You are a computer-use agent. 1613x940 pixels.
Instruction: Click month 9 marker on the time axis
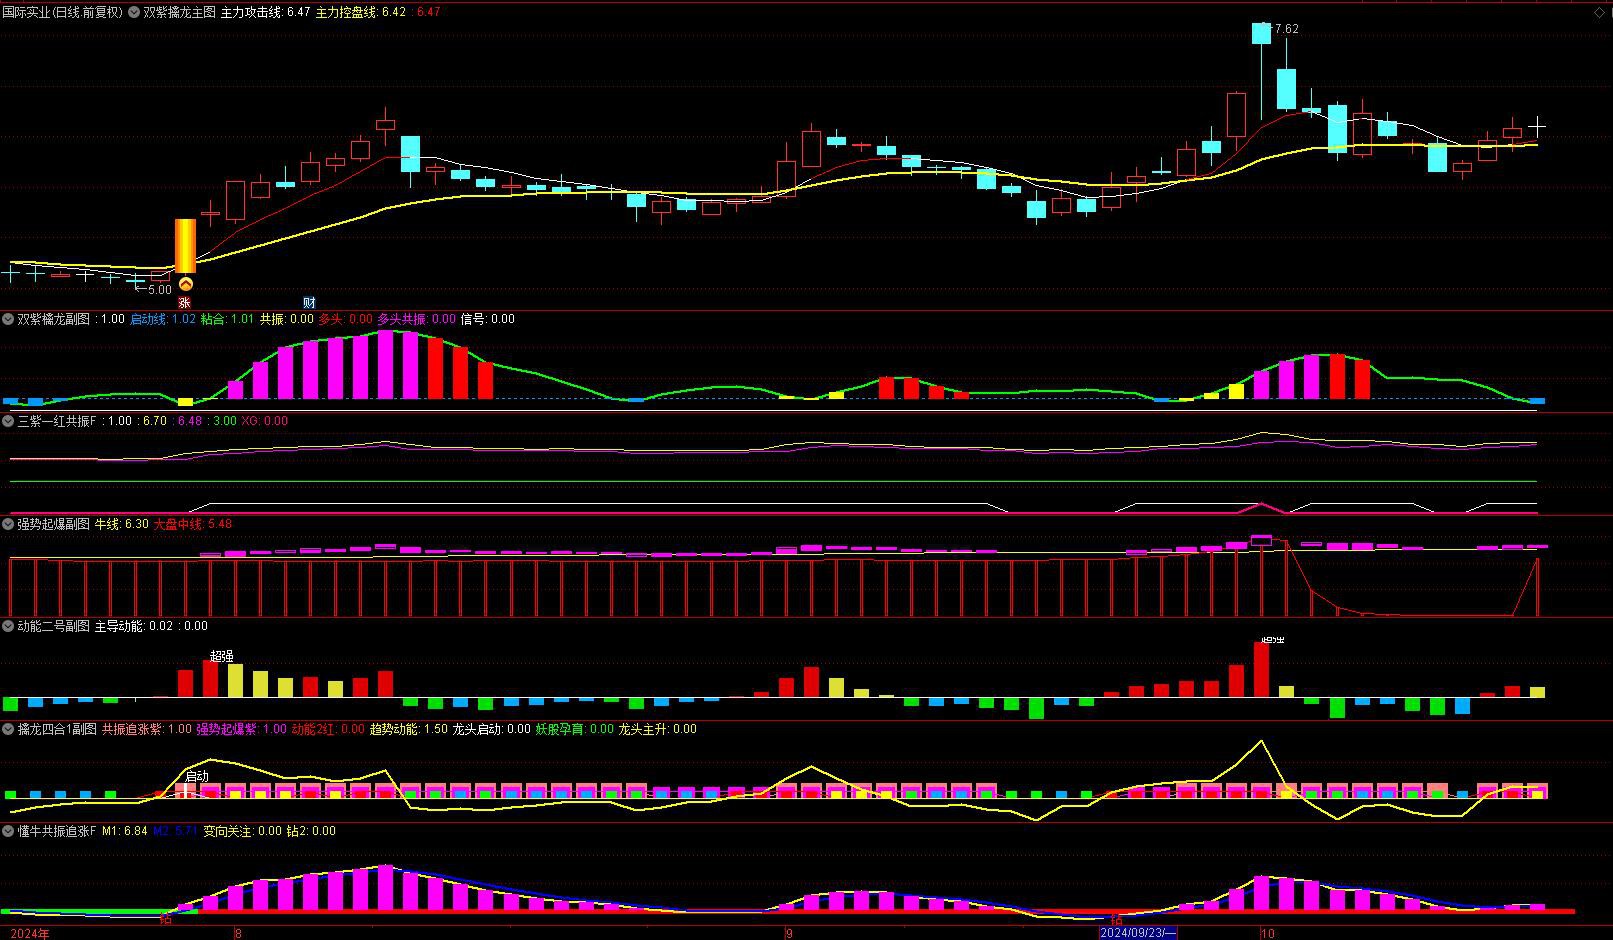click(789, 933)
